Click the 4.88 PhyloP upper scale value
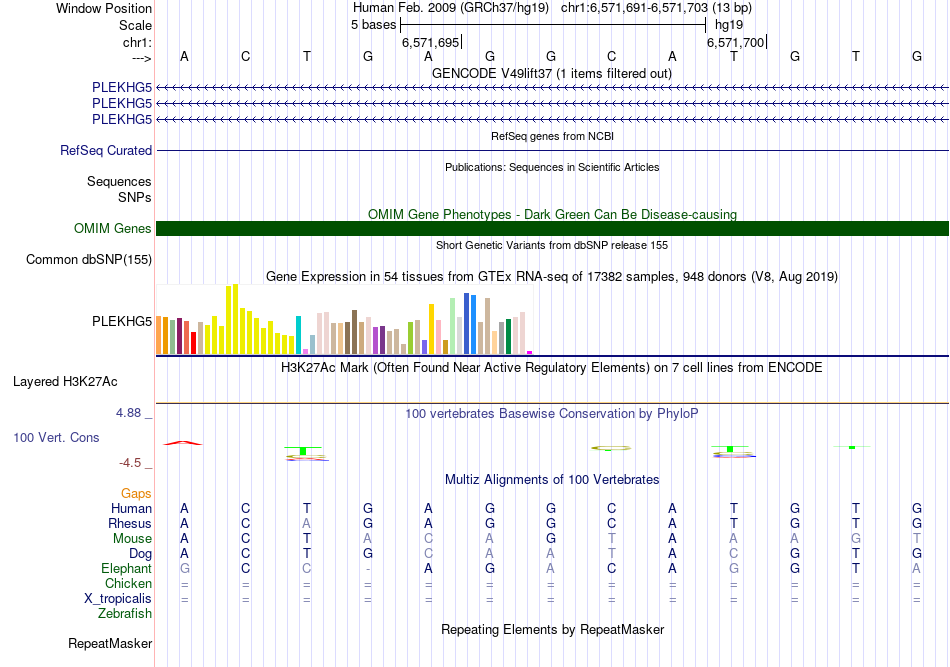This screenshot has height=667, width=950. [128, 413]
